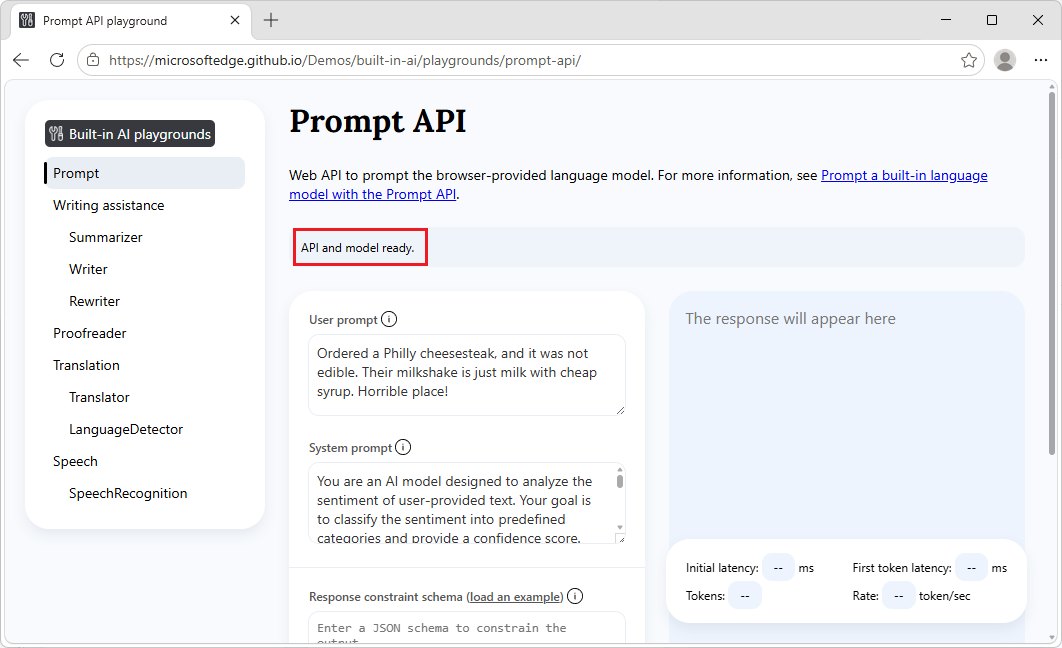Click the JSON schema input field
The height and width of the screenshot is (648, 1062).
[467, 628]
